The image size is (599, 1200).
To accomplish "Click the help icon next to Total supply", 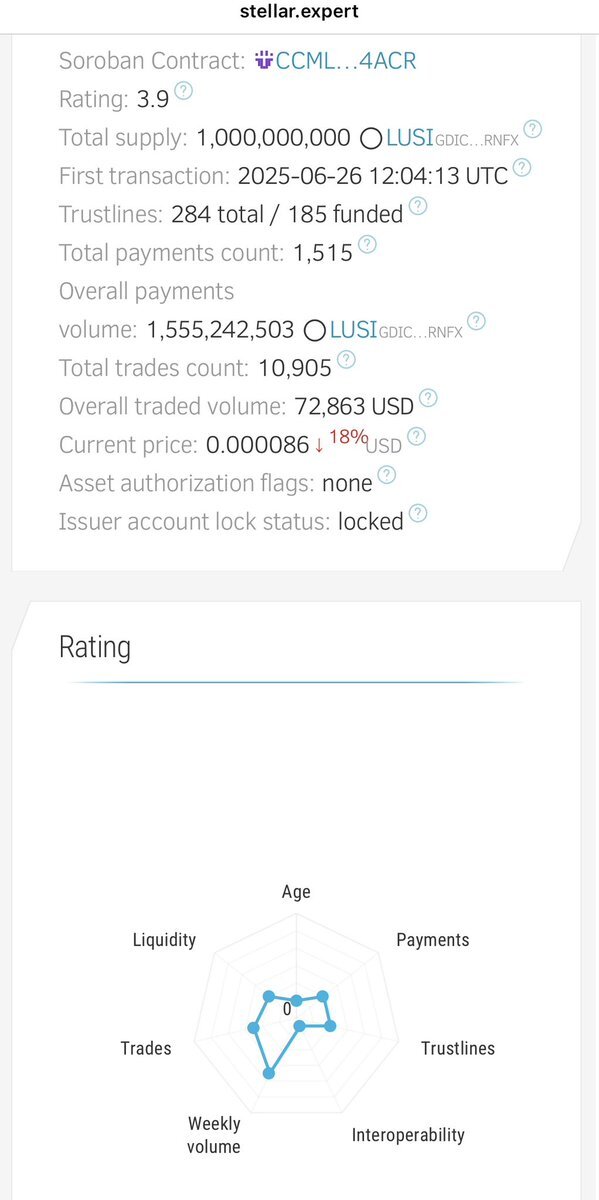I will [x=533, y=129].
